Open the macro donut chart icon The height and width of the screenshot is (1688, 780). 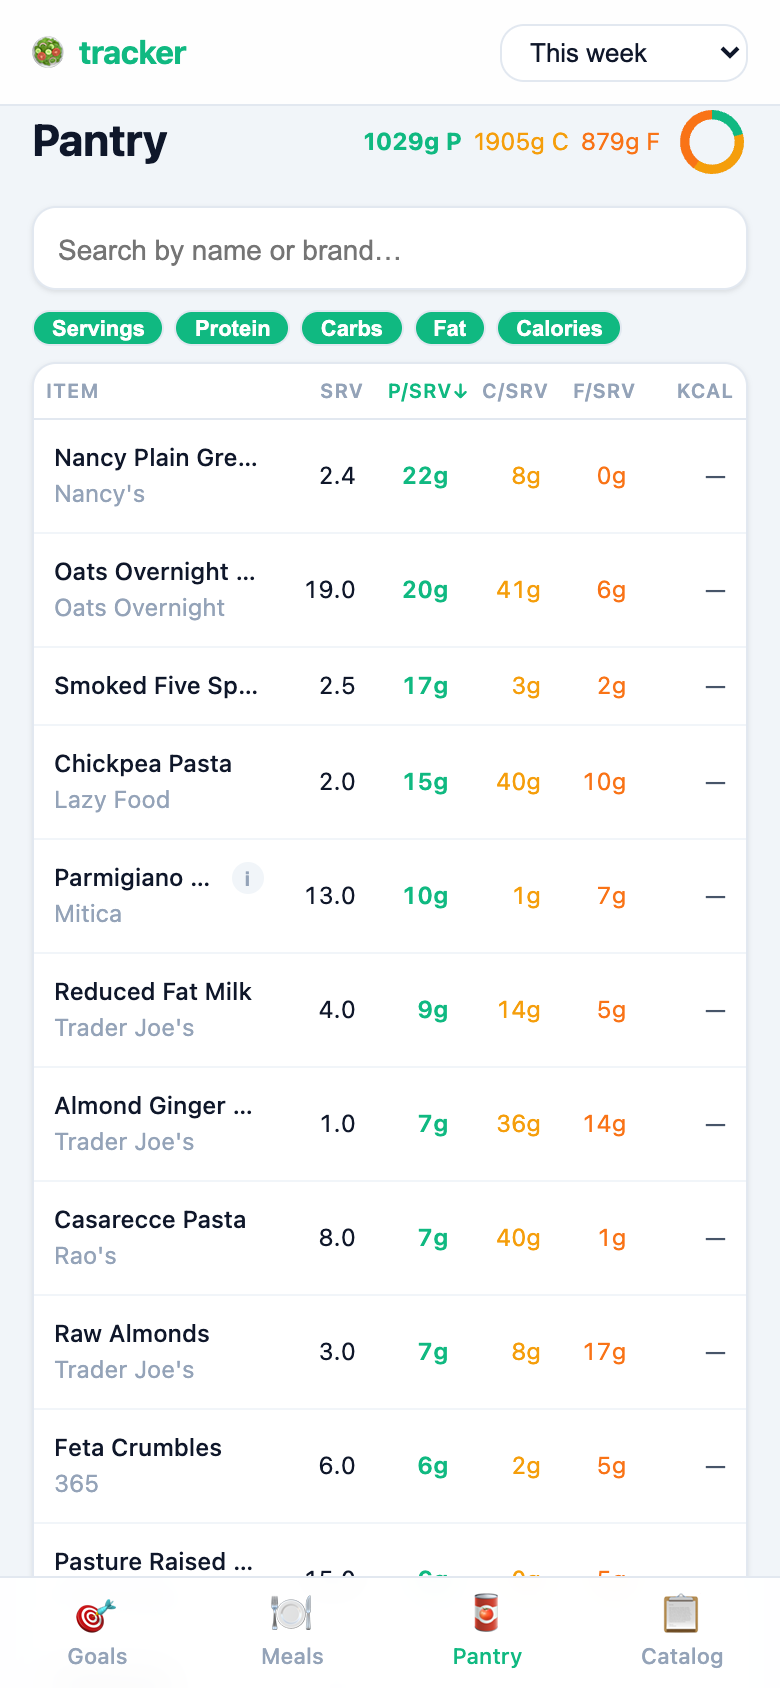712,142
